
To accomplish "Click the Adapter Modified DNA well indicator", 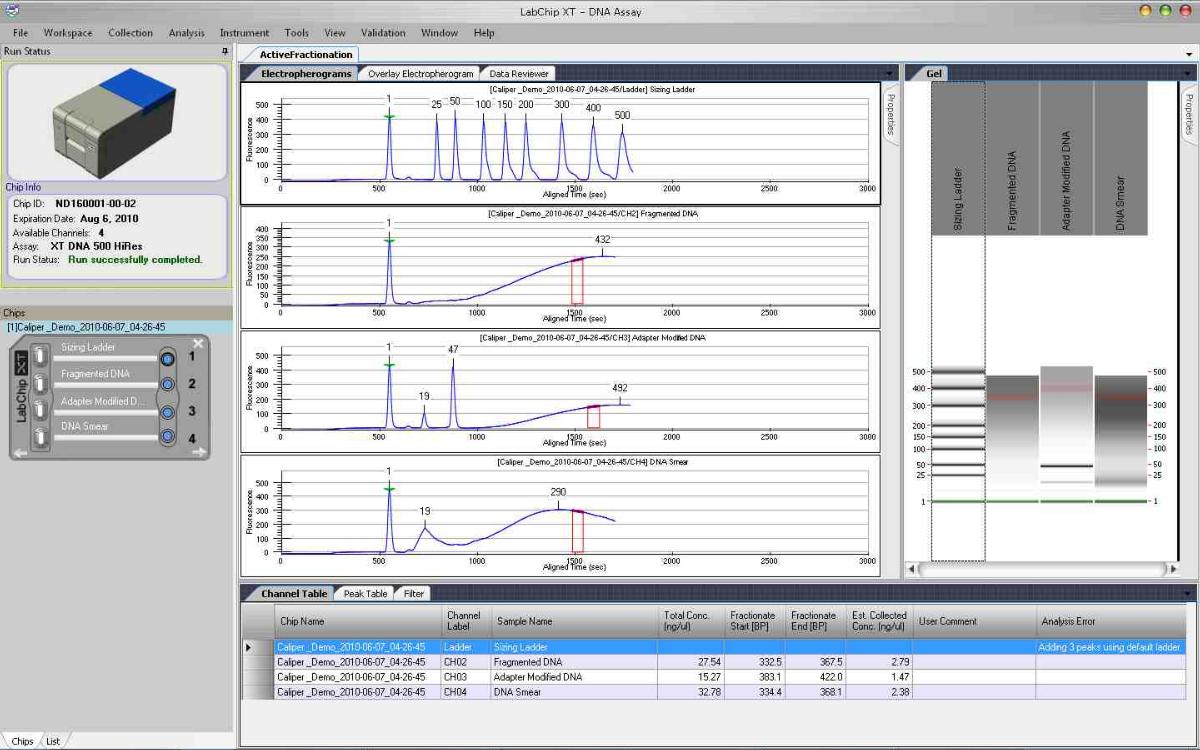I will pyautogui.click(x=167, y=411).
